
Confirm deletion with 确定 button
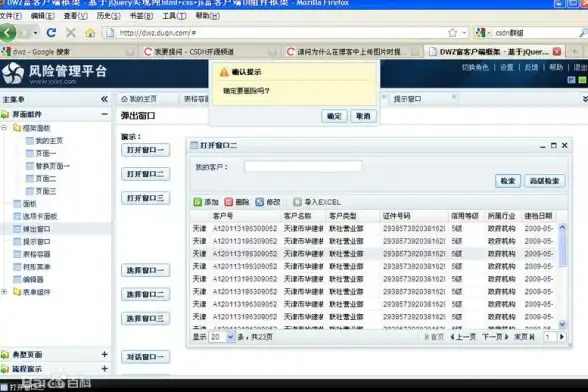(x=334, y=116)
